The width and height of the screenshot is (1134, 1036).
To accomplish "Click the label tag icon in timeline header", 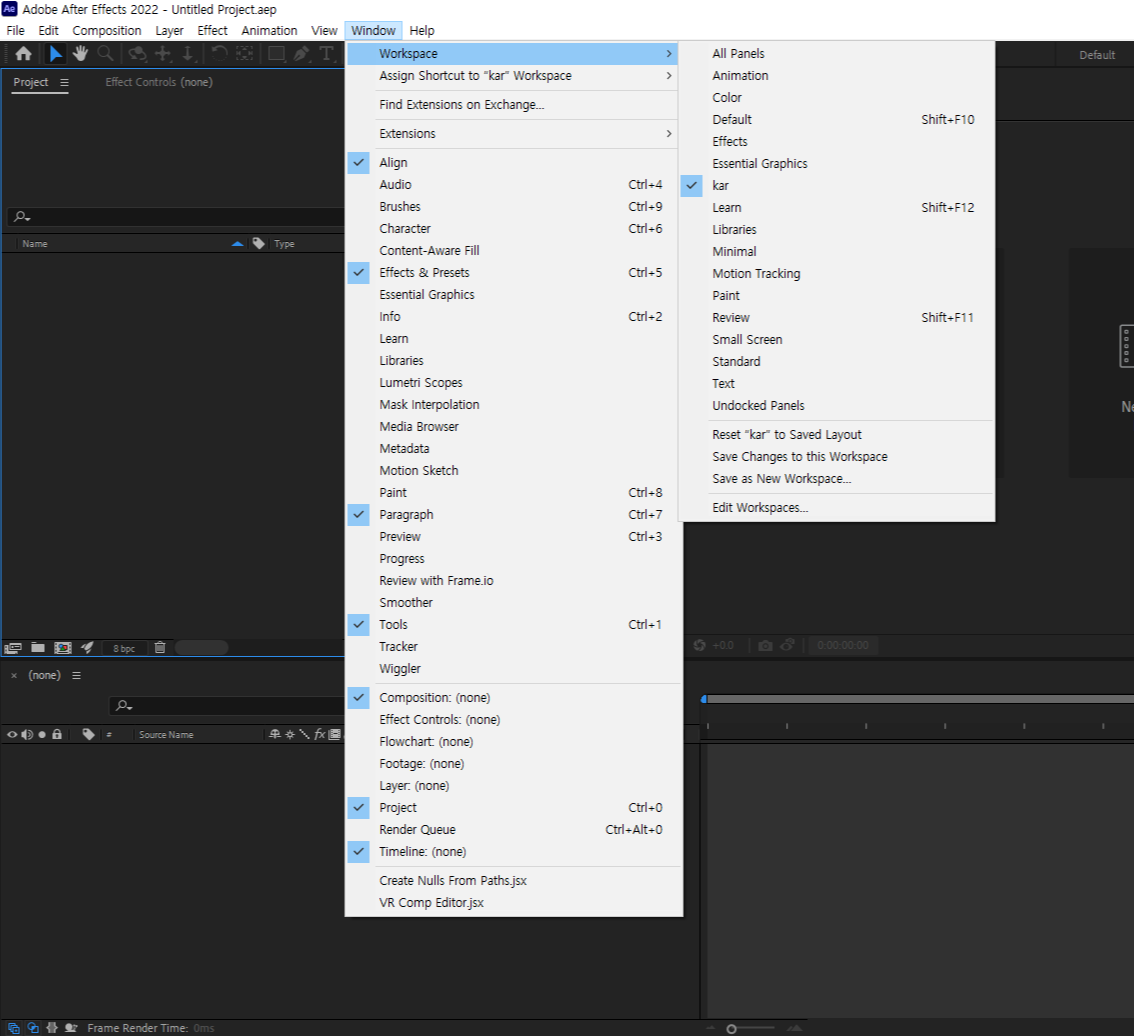I will coord(88,734).
